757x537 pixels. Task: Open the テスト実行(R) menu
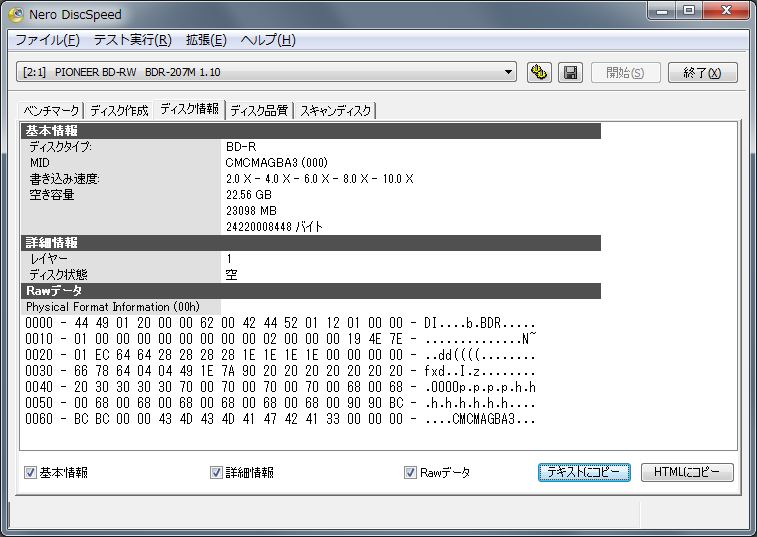click(133, 40)
